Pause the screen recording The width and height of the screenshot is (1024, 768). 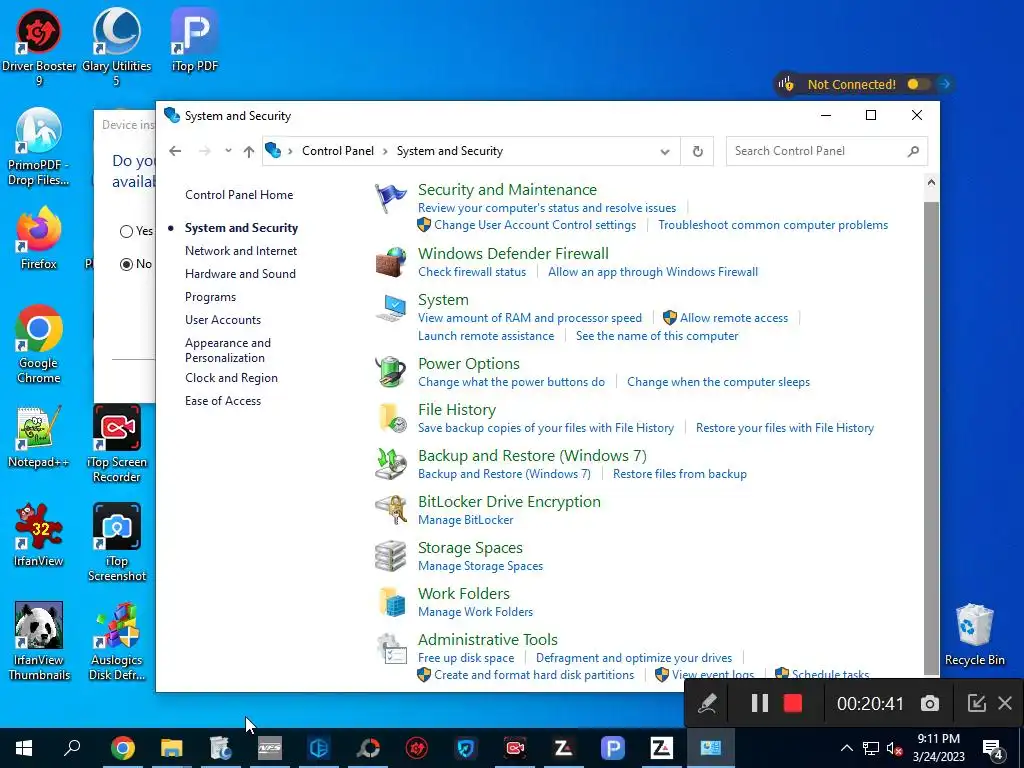tap(760, 703)
